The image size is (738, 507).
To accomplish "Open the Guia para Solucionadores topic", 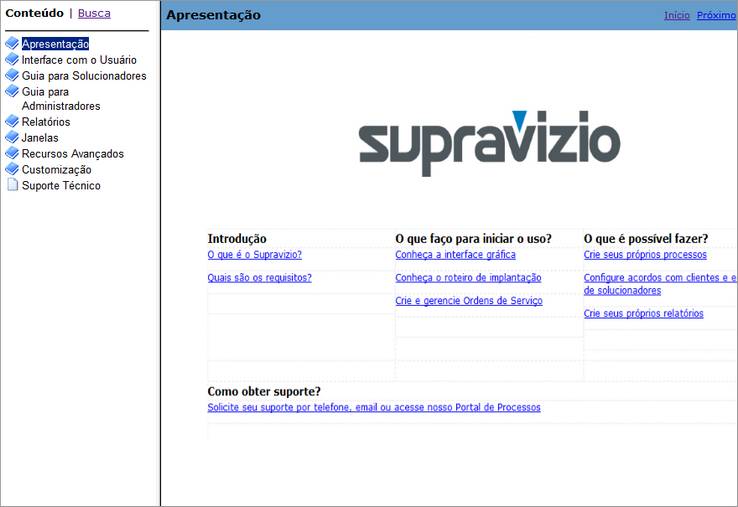I will coord(84,76).
